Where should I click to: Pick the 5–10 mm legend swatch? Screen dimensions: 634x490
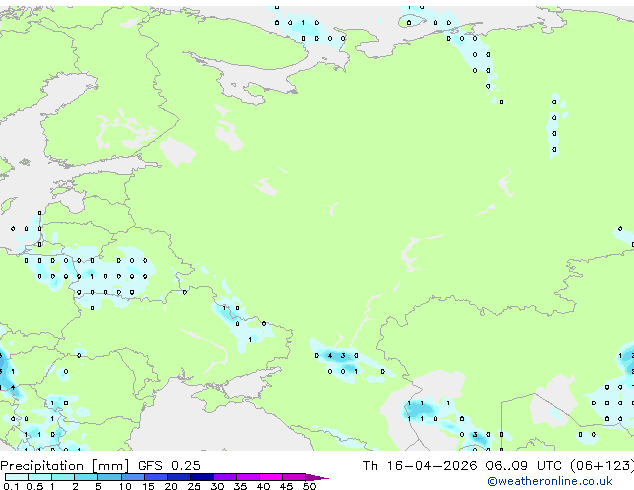coord(109,477)
